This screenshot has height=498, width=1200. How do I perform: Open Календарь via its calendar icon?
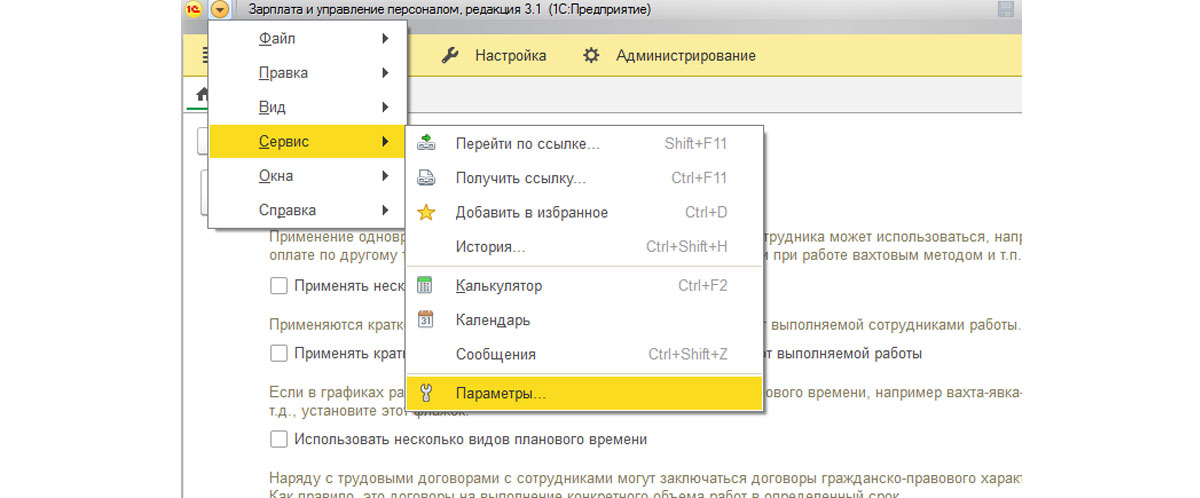click(425, 320)
